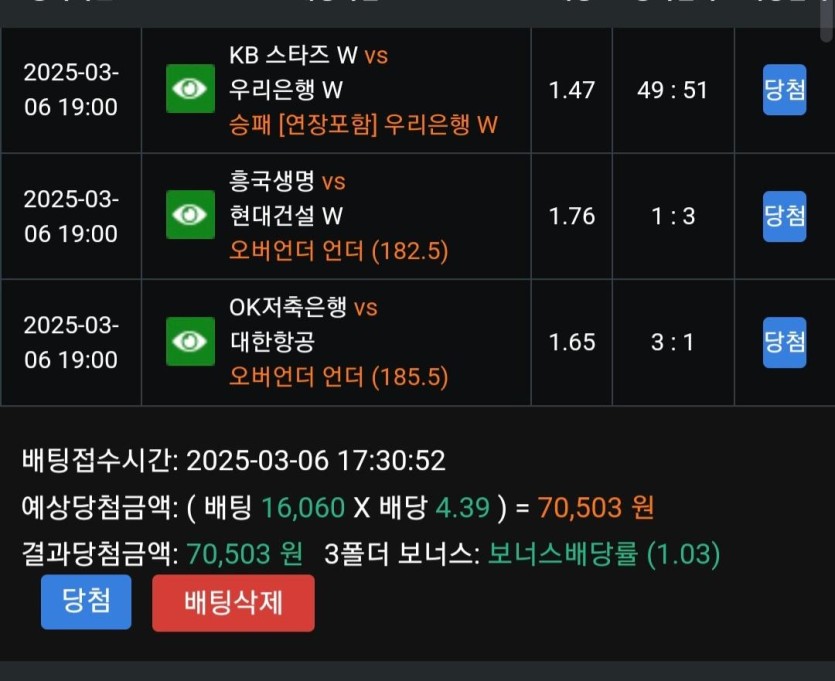Click the green eye icon for KB 스타즈 match

190,90
